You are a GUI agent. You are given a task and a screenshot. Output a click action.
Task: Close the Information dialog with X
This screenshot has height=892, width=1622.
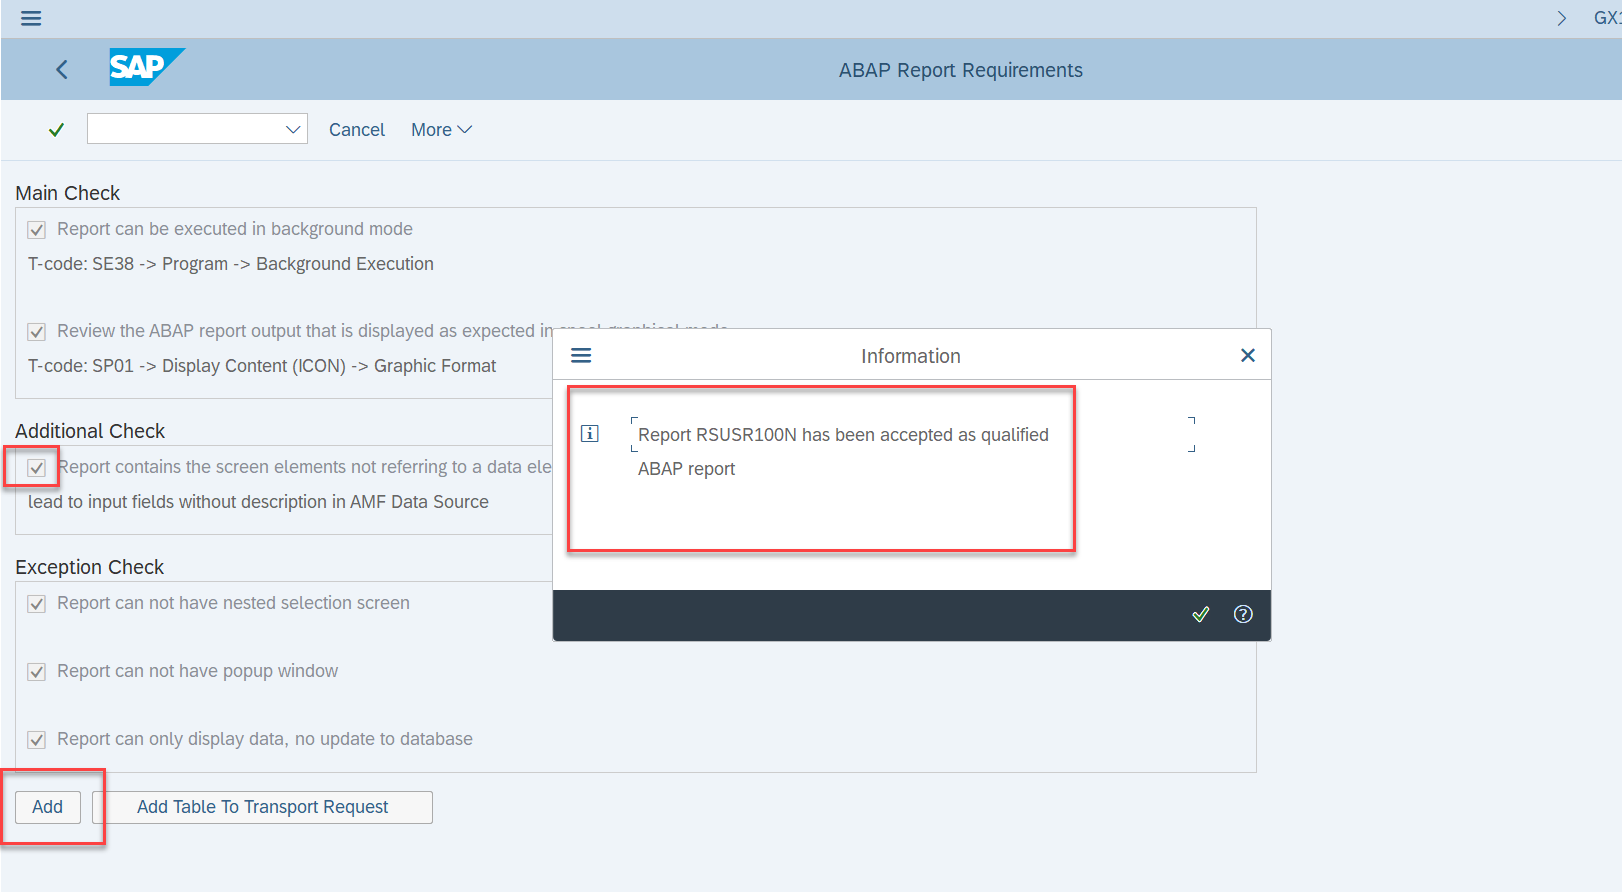[1247, 355]
